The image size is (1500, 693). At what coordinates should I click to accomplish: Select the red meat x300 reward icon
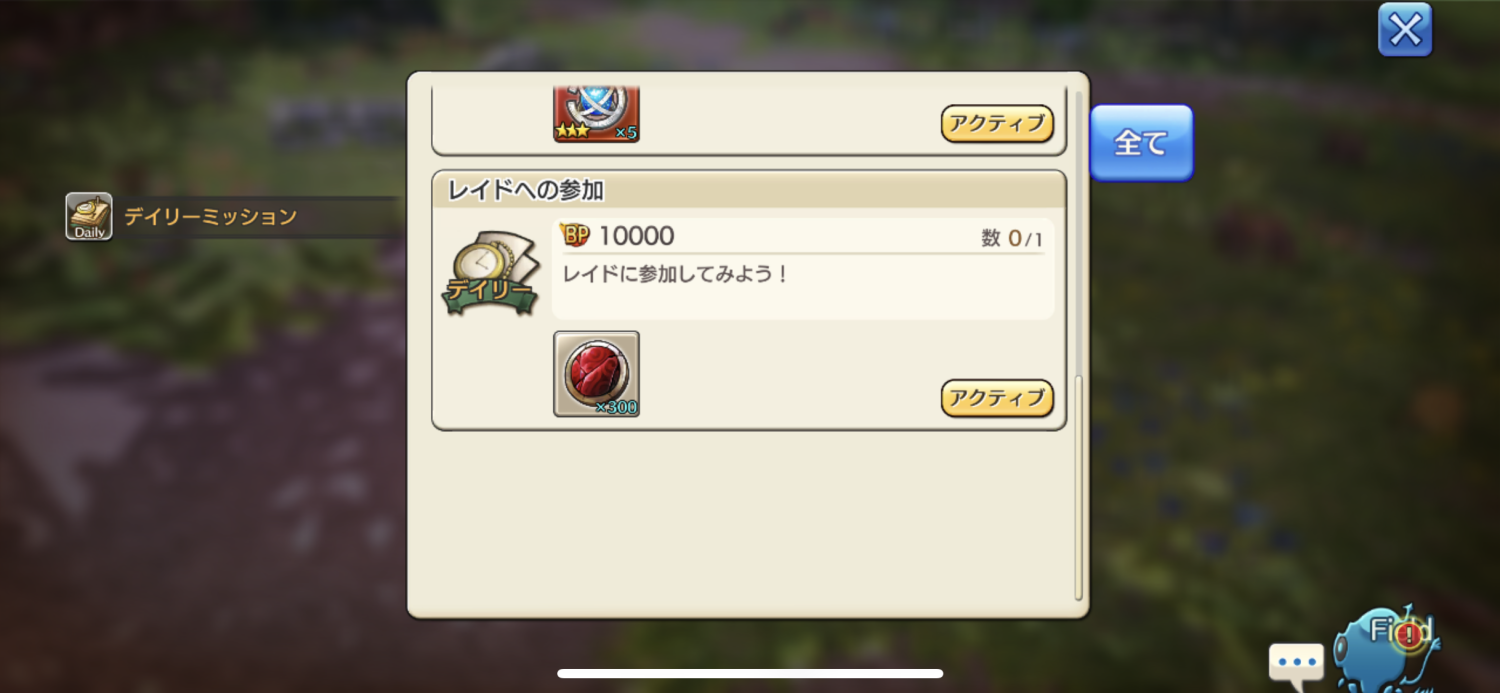(x=596, y=374)
